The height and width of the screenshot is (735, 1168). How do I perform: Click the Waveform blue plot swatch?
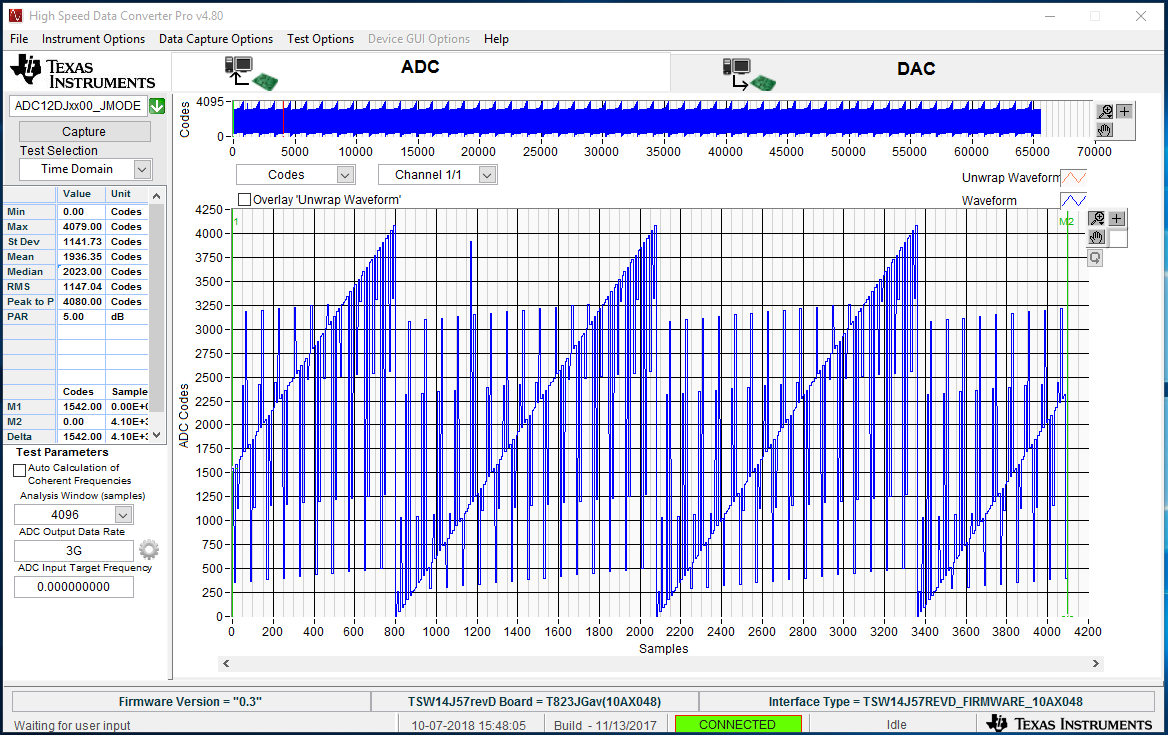tap(1073, 200)
